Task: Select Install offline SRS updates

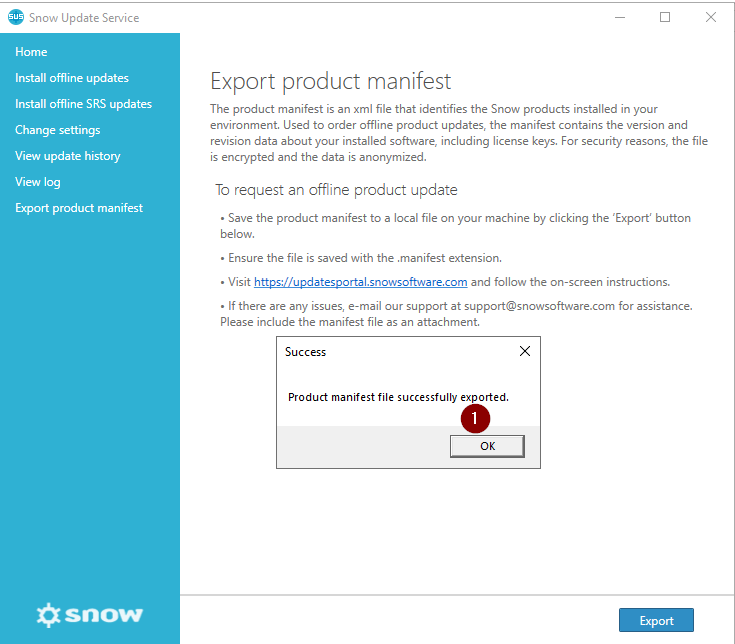Action: point(83,104)
